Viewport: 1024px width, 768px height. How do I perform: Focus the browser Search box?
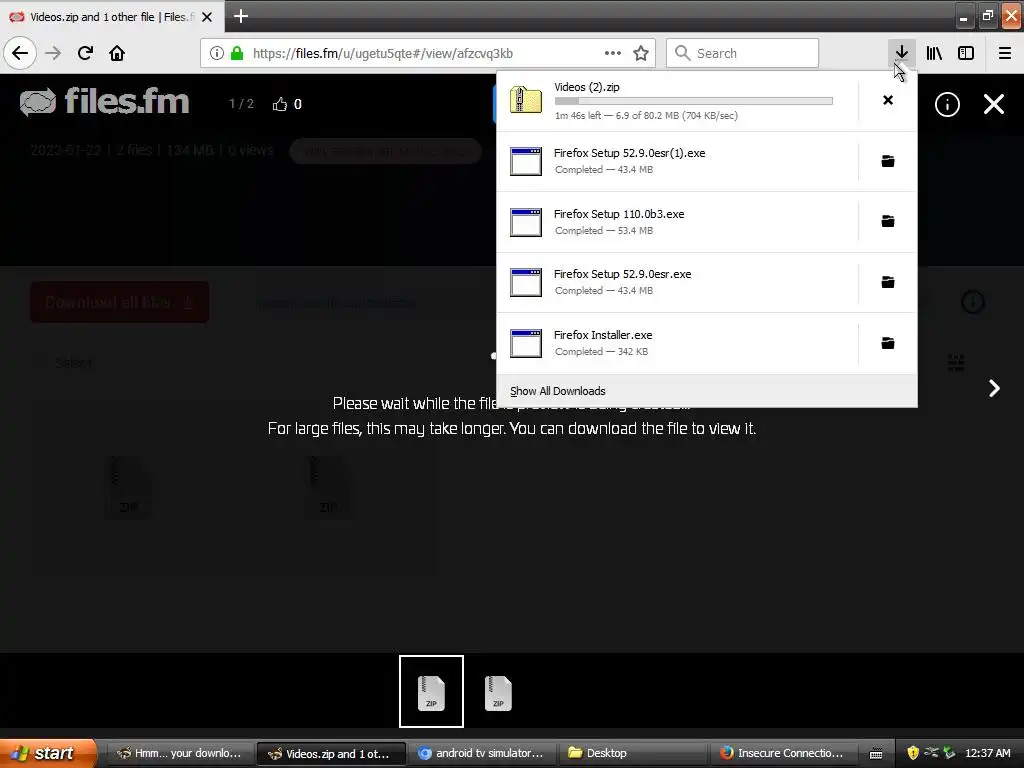tap(742, 53)
